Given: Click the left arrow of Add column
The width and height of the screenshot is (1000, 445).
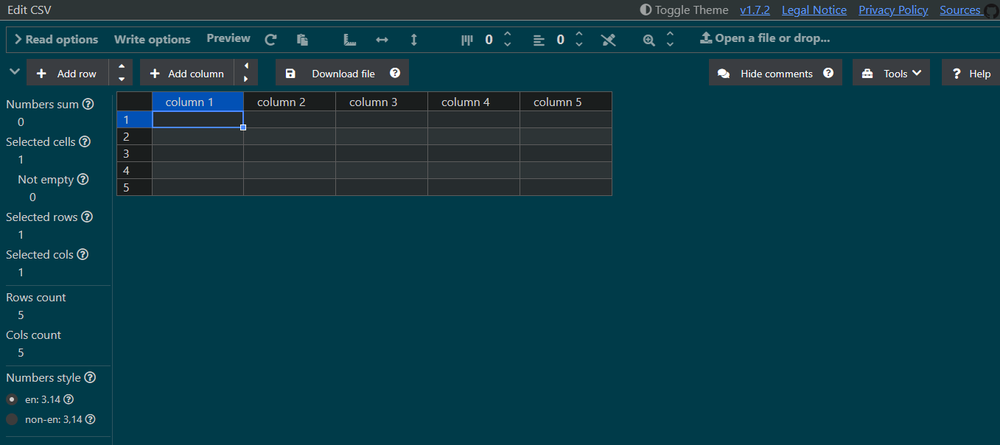Looking at the screenshot, I should pyautogui.click(x=246, y=66).
